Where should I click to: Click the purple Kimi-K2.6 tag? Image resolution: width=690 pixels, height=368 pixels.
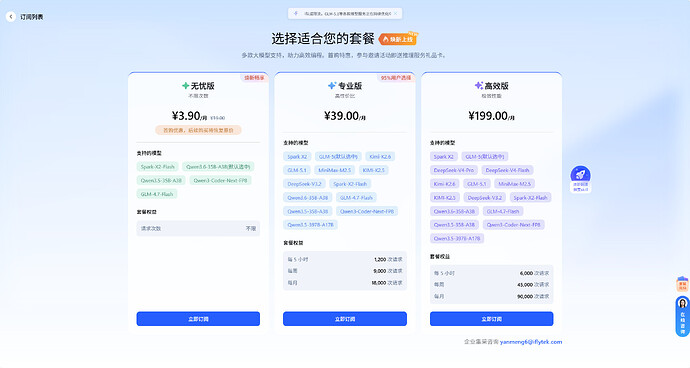pyautogui.click(x=444, y=184)
